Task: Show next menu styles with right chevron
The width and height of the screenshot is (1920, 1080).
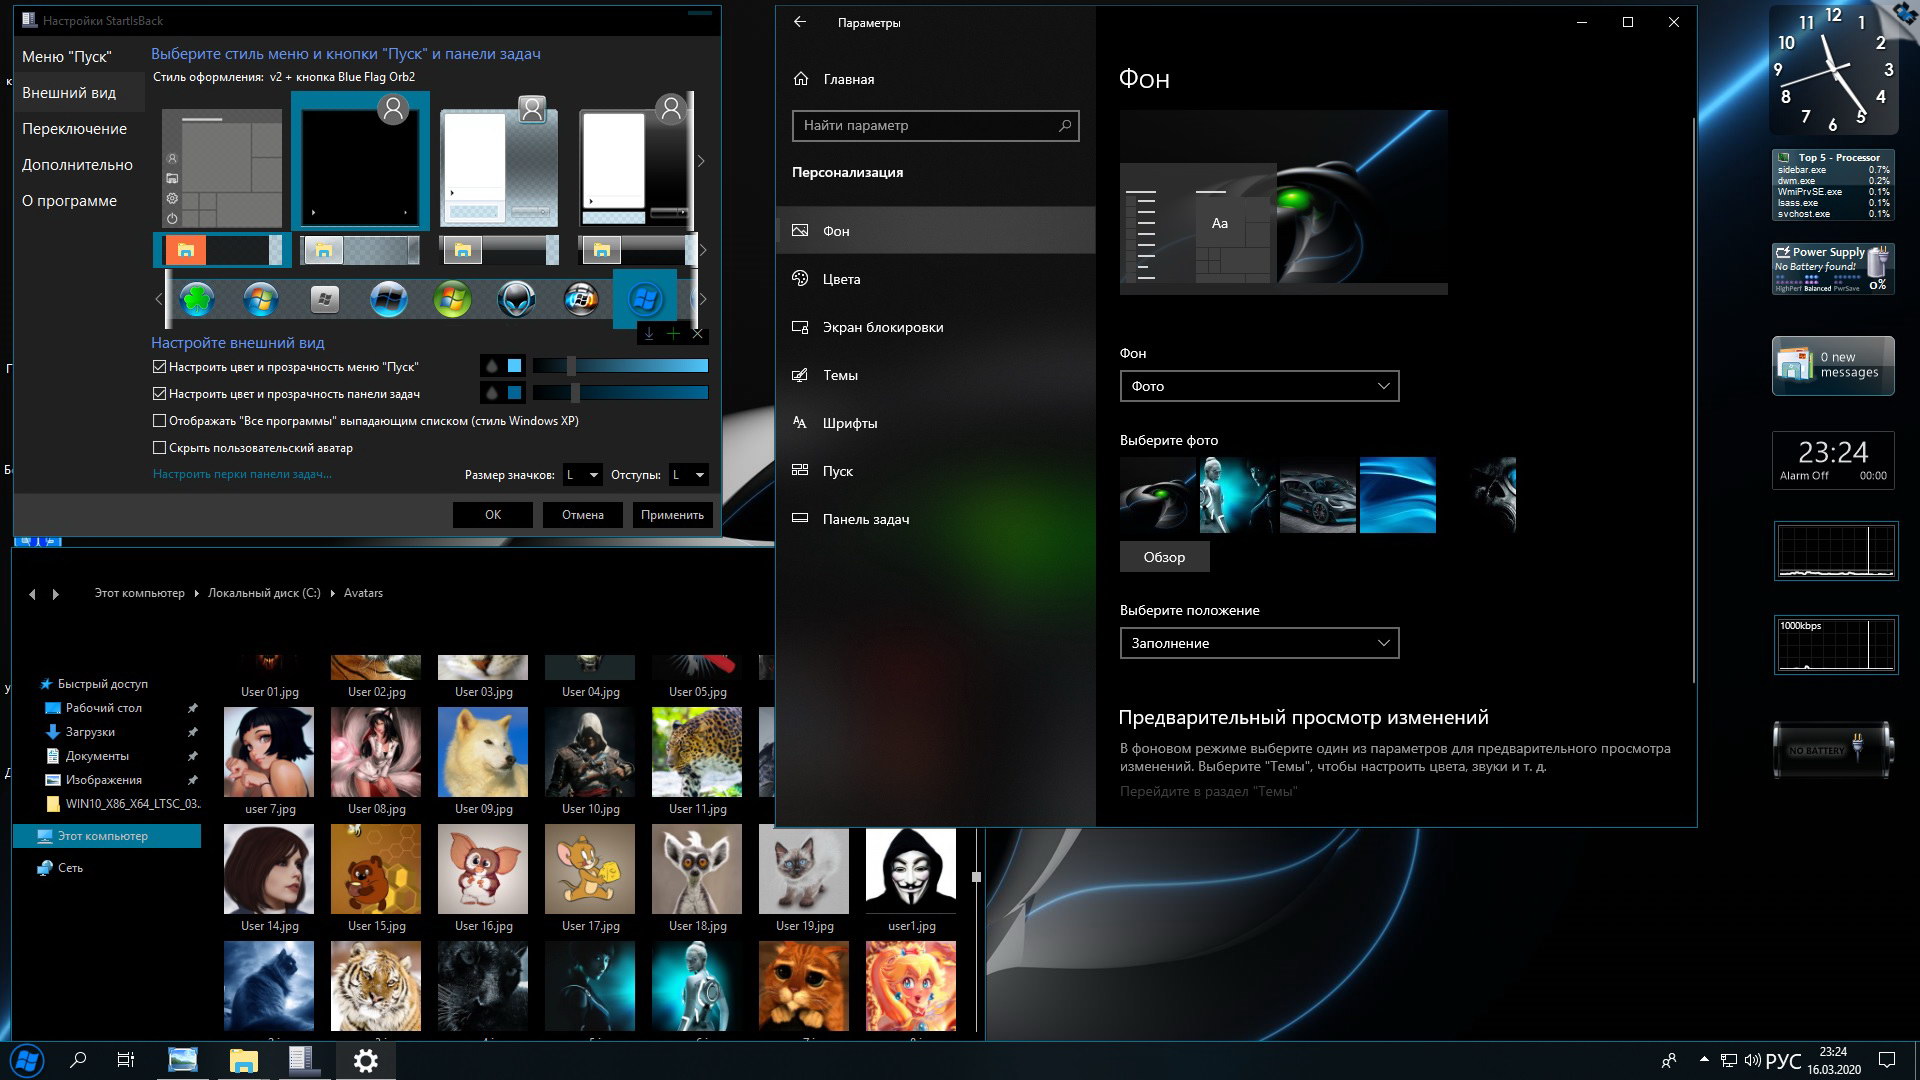Action: pos(701,161)
